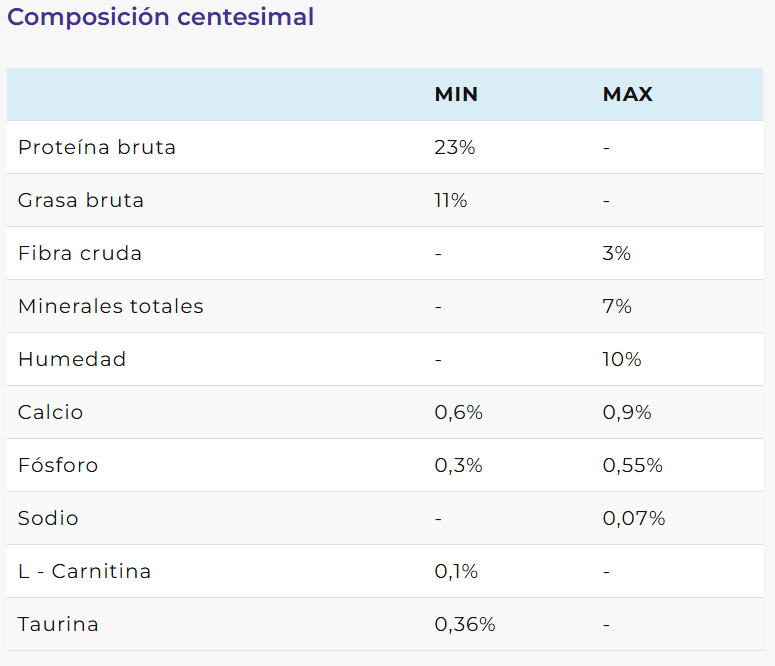775x666 pixels.
Task: Click the 10% maximum humidity value
Action: [621, 359]
